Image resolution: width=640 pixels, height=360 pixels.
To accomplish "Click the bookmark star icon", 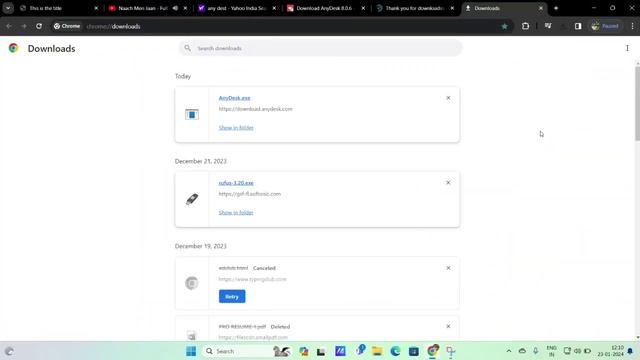I will point(504,26).
